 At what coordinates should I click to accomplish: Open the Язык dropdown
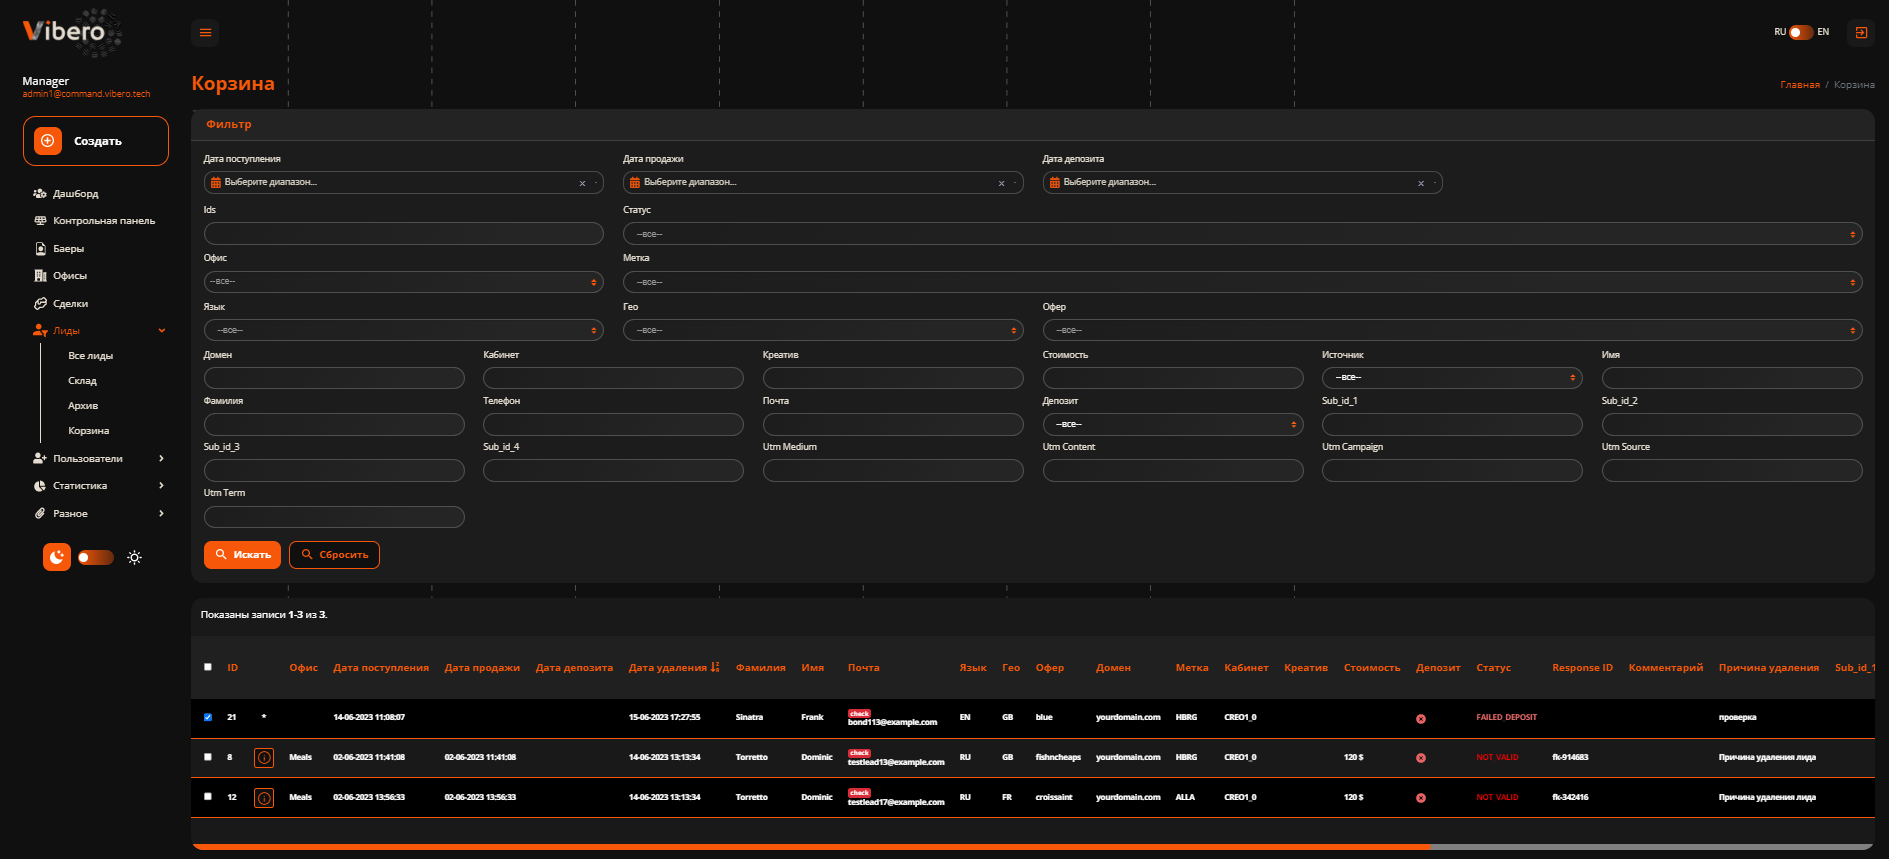tap(404, 330)
